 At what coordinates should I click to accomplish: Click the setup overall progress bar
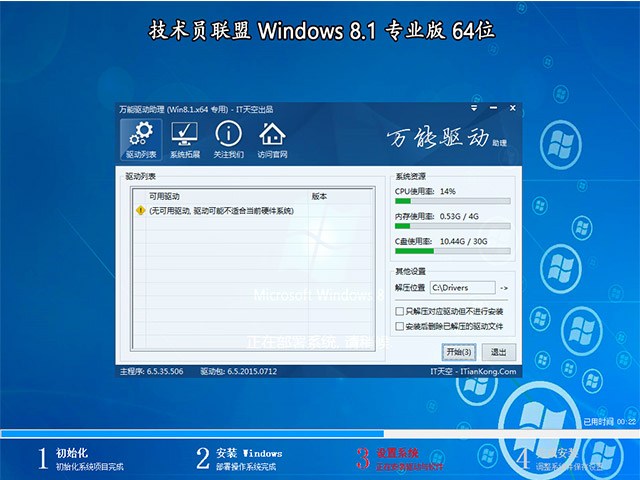[x=320, y=434]
